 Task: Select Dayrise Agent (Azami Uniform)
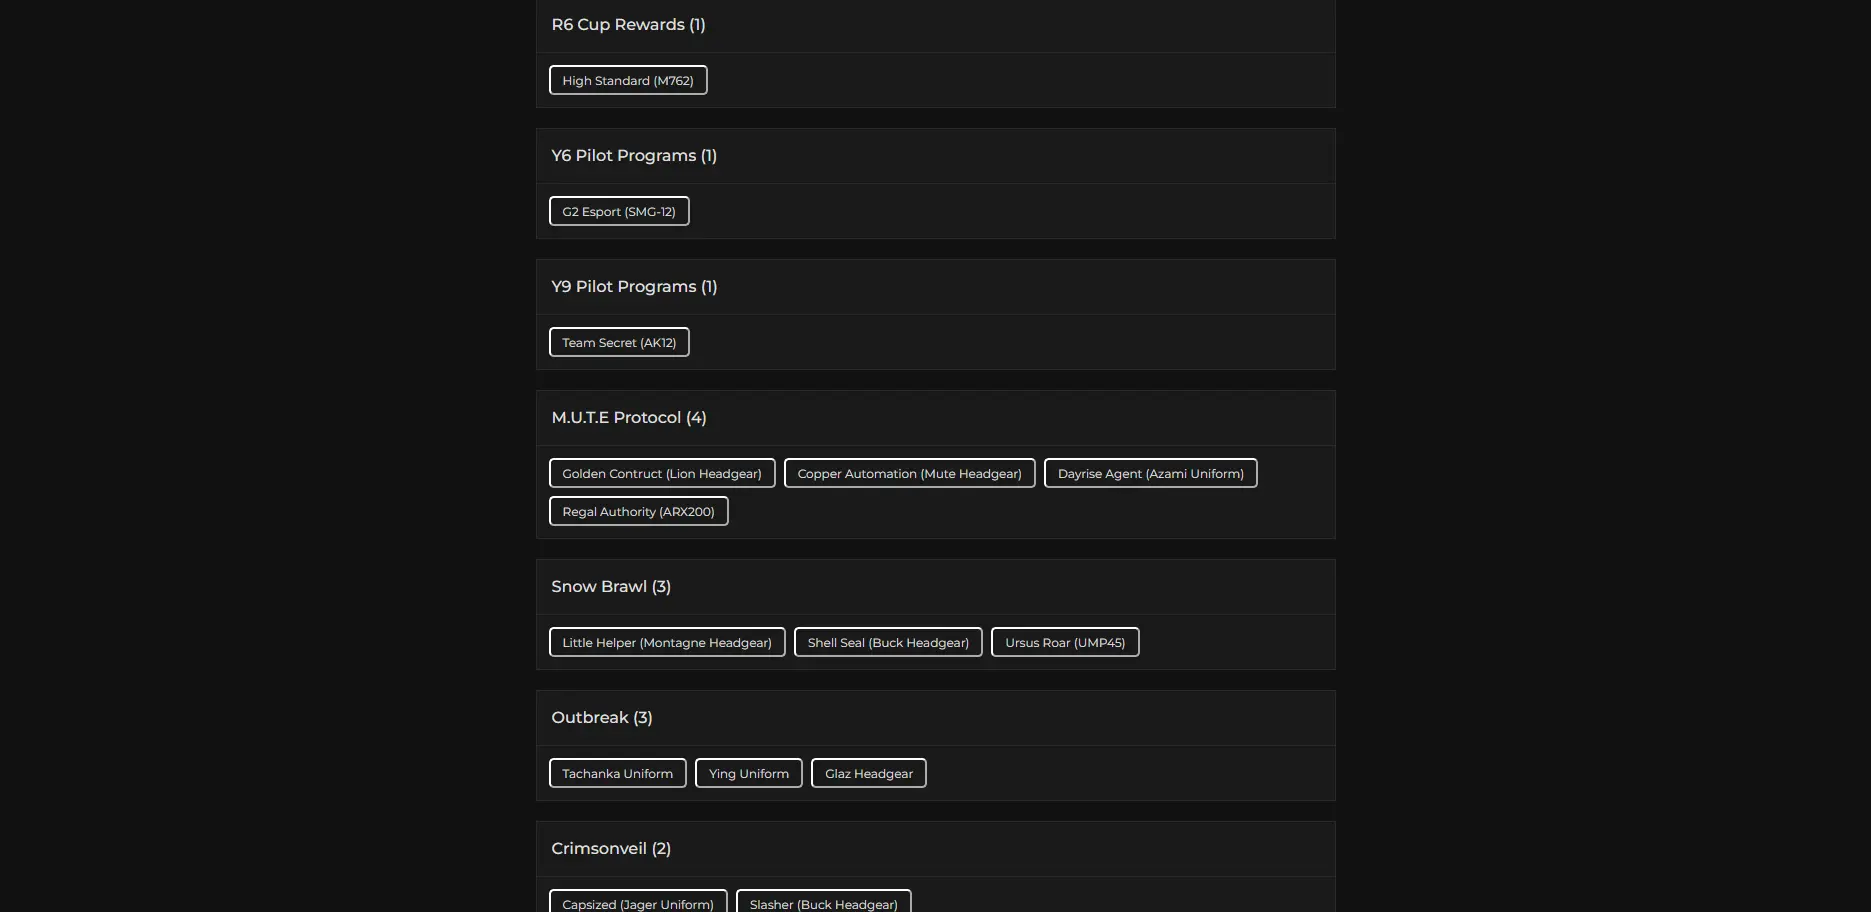(x=1150, y=474)
